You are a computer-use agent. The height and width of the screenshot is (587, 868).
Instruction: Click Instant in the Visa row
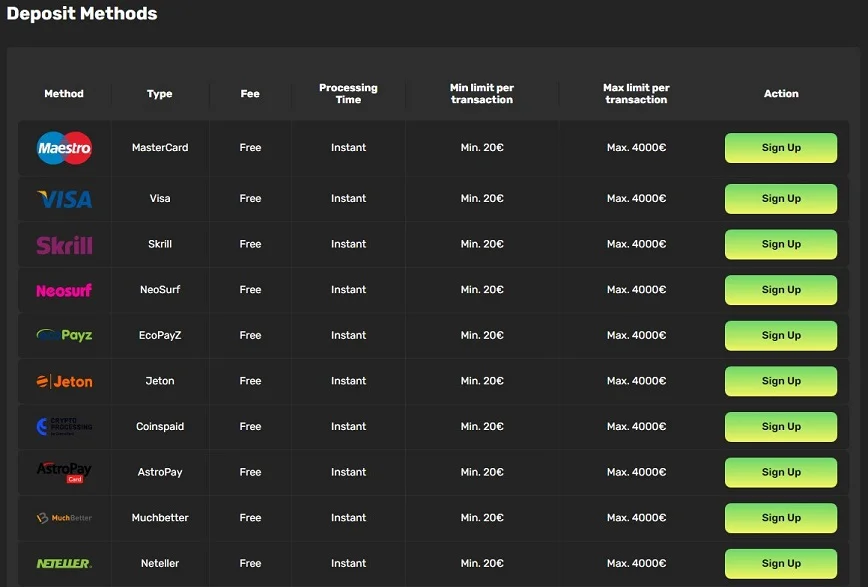[348, 198]
